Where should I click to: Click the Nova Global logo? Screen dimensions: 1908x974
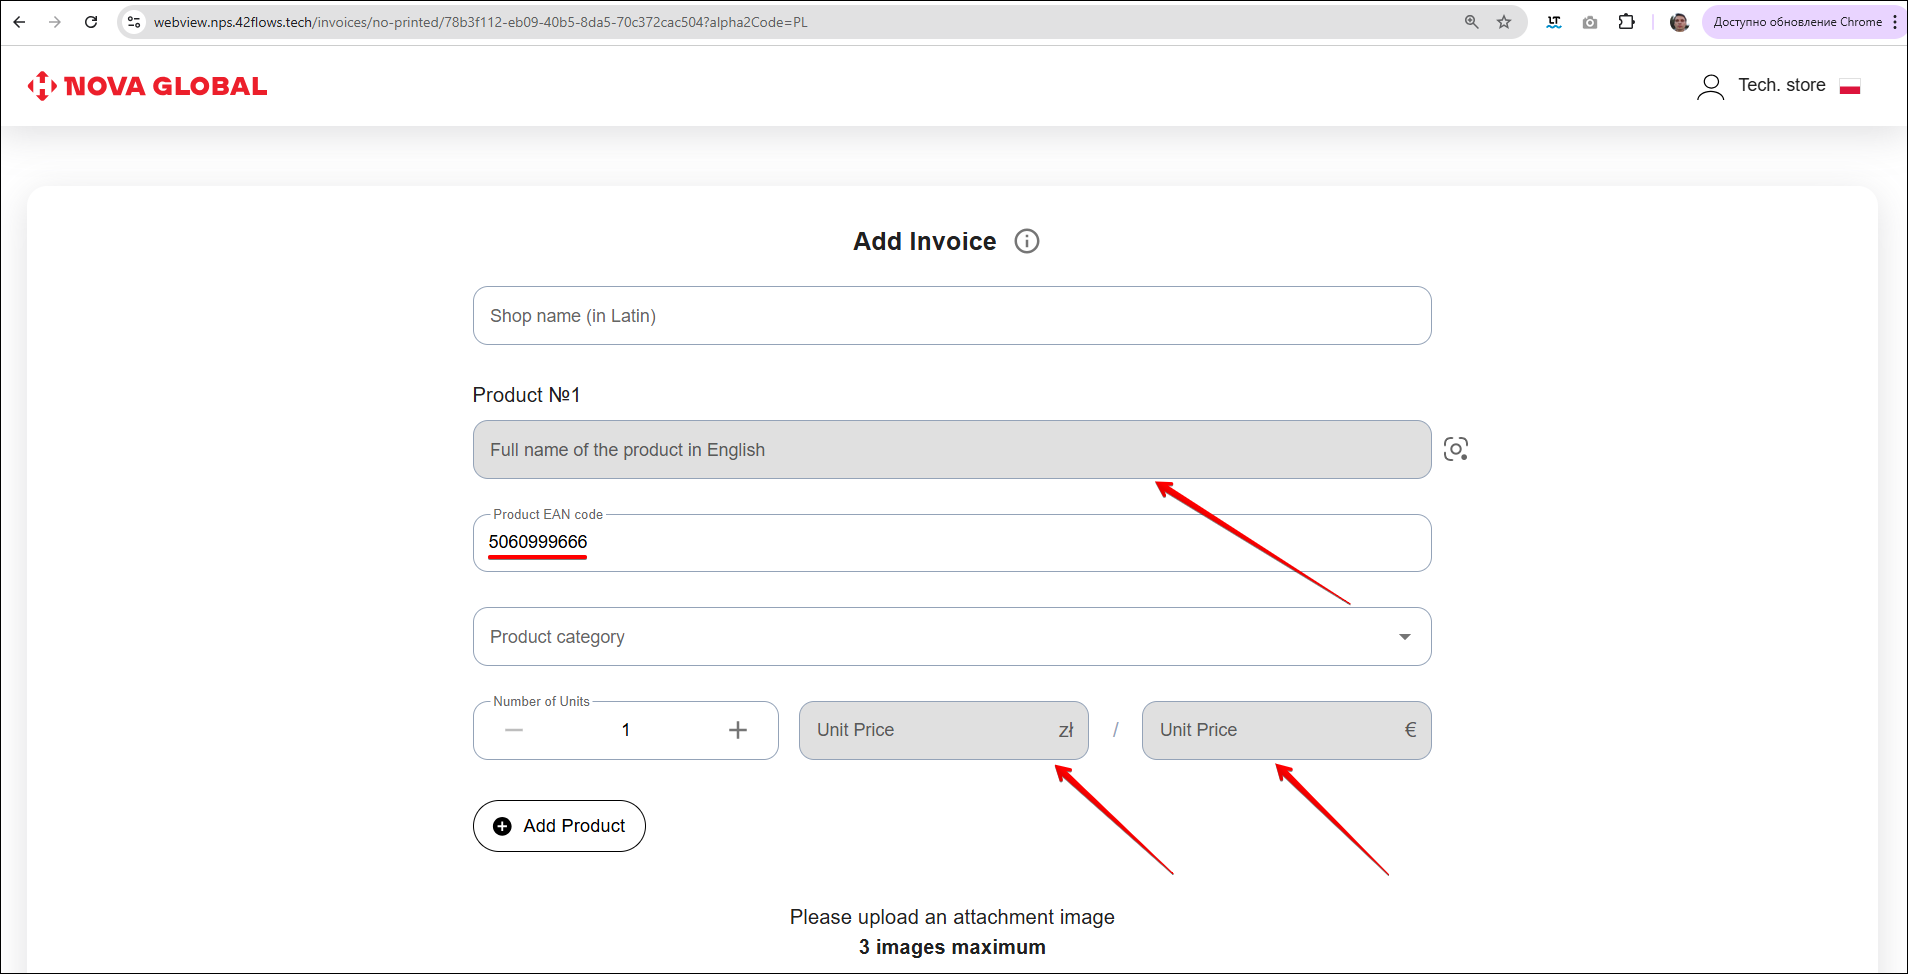pyautogui.click(x=148, y=86)
